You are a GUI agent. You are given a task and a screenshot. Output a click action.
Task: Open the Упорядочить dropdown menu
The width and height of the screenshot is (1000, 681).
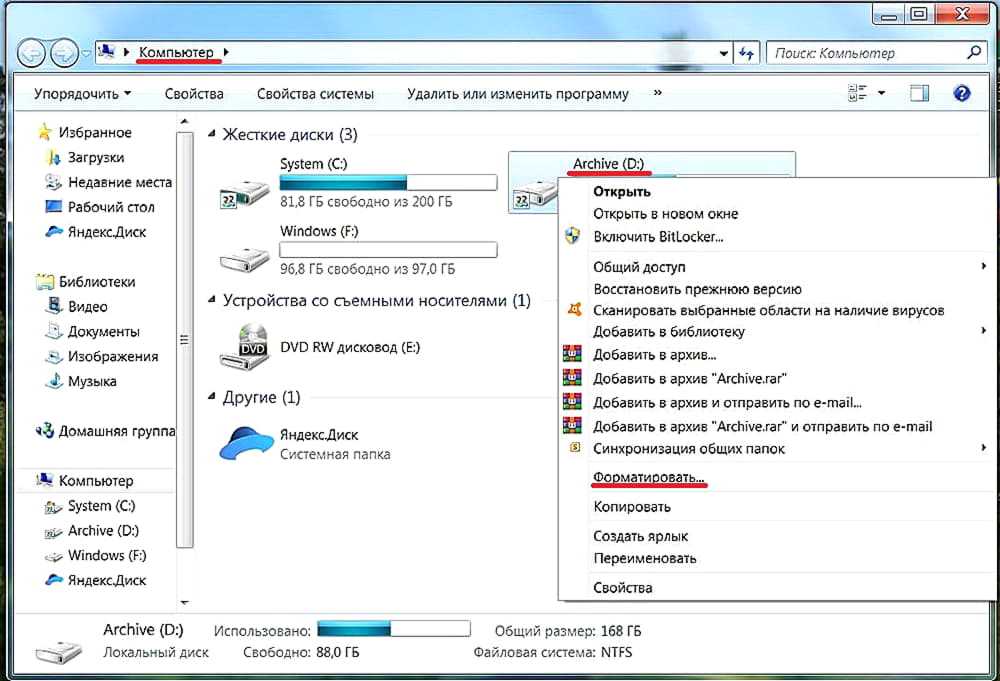click(82, 94)
